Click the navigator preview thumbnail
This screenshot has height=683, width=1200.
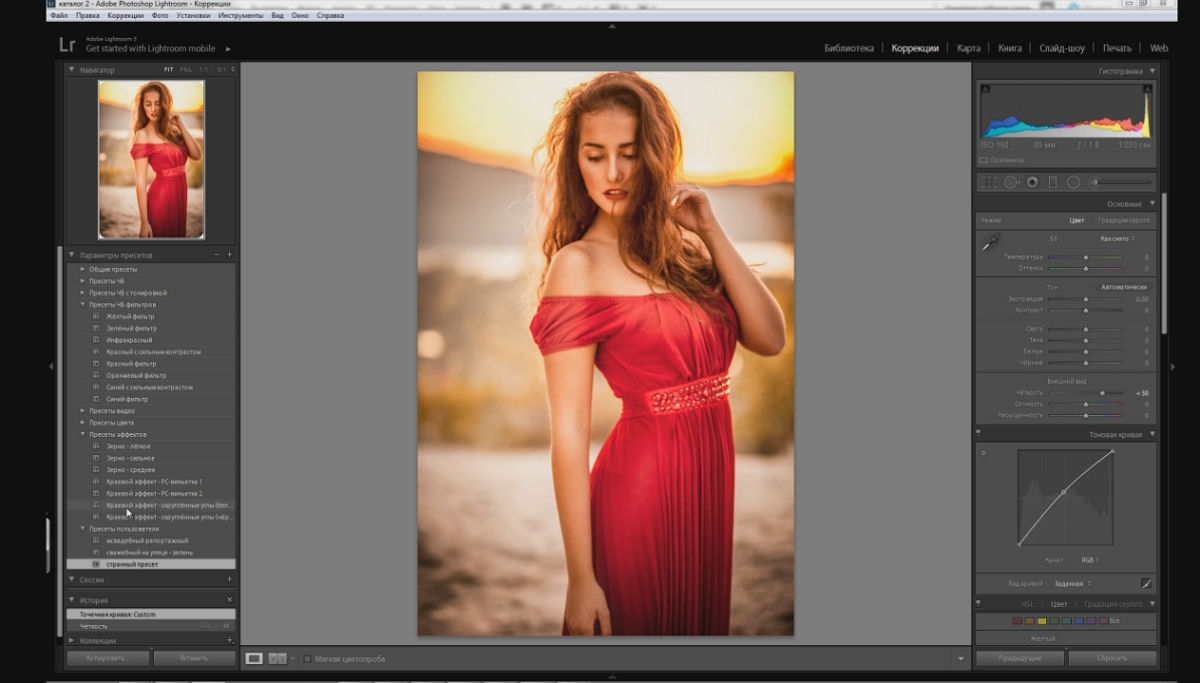151,159
